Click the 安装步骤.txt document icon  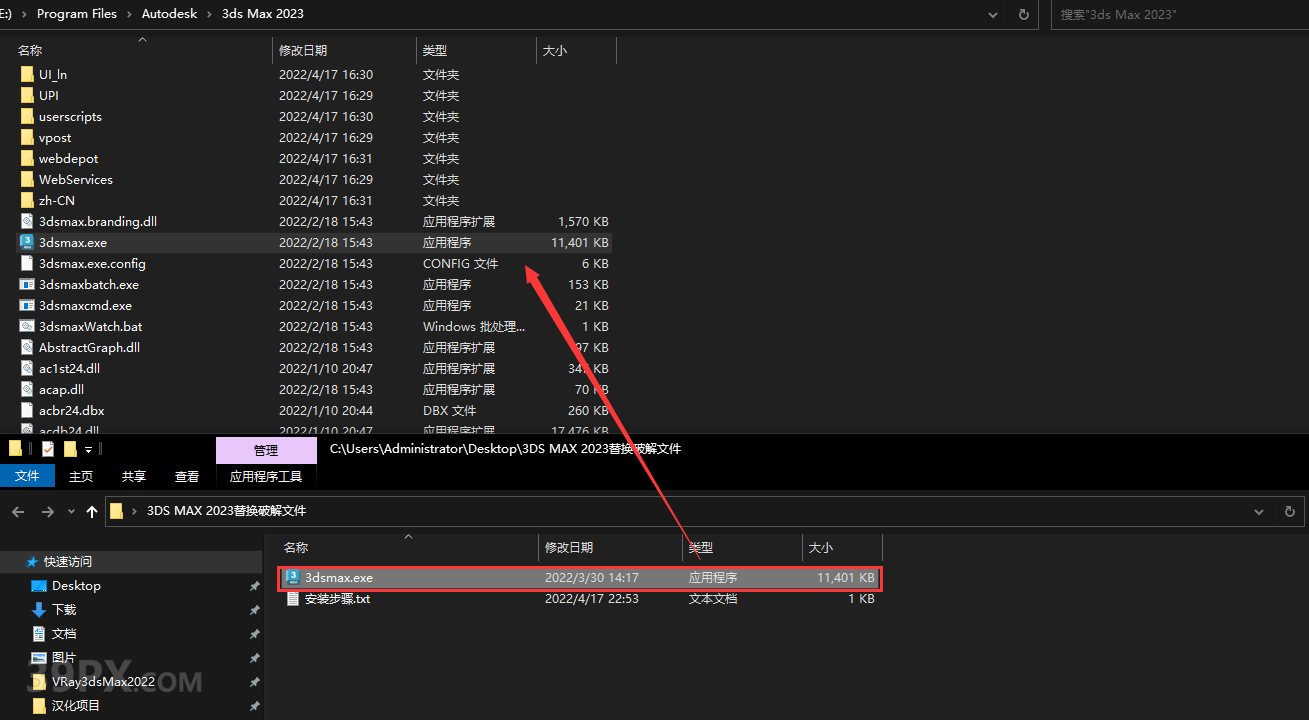click(293, 598)
